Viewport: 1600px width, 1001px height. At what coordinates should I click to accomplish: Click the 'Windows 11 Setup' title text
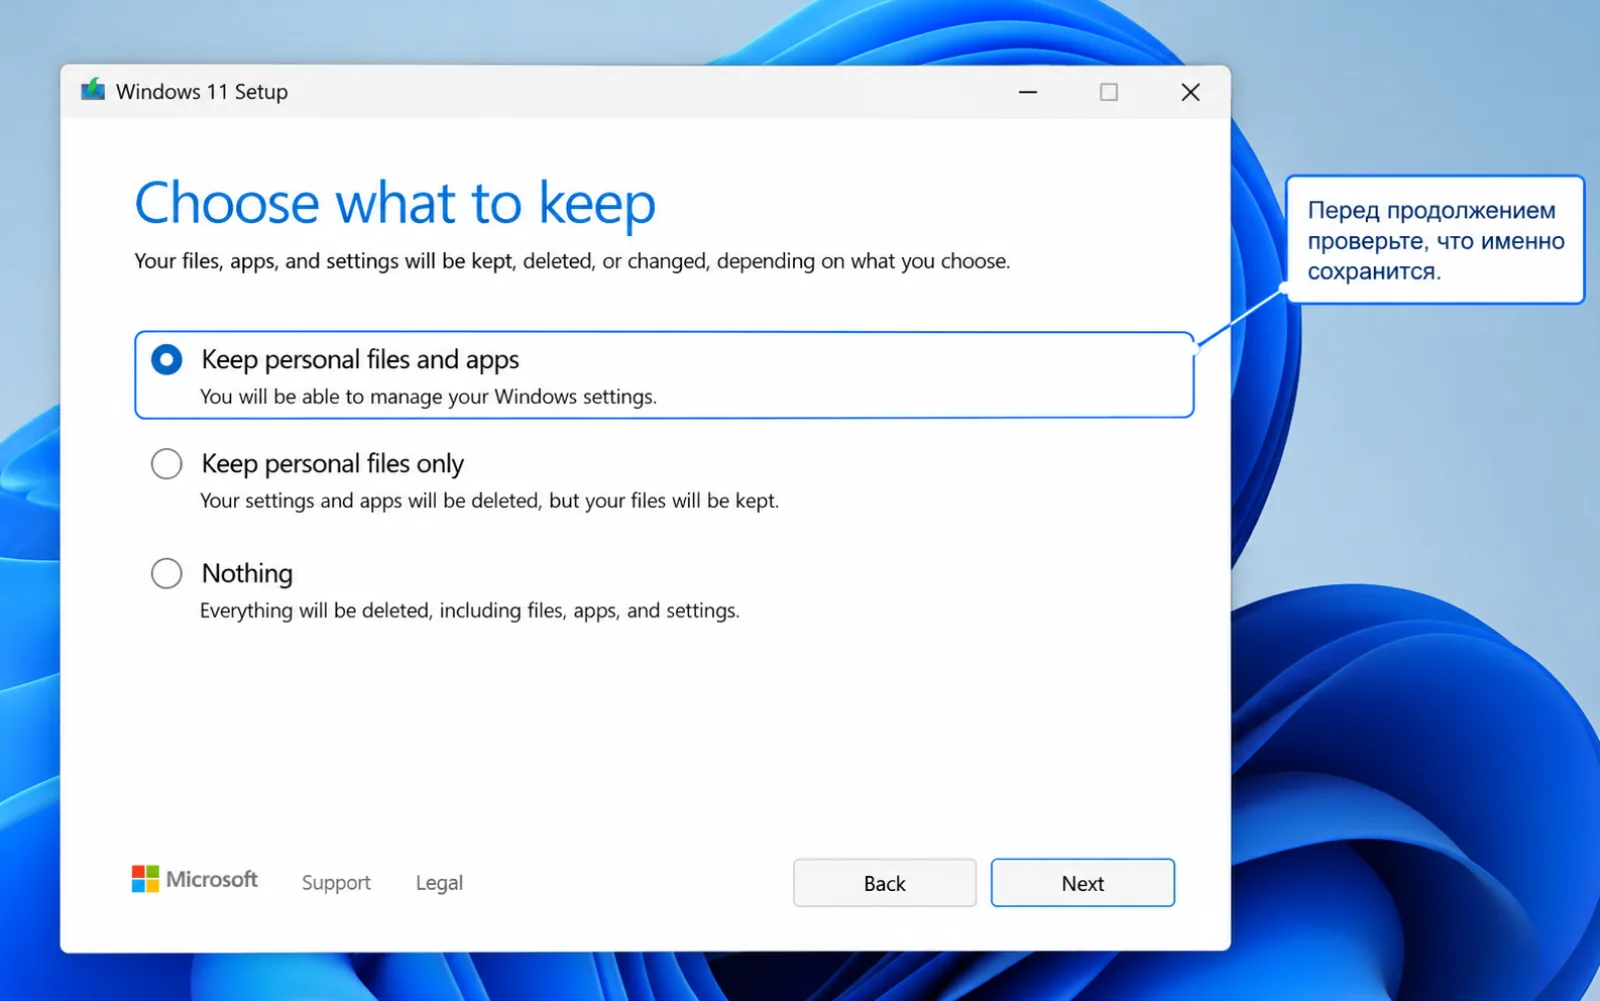point(202,92)
